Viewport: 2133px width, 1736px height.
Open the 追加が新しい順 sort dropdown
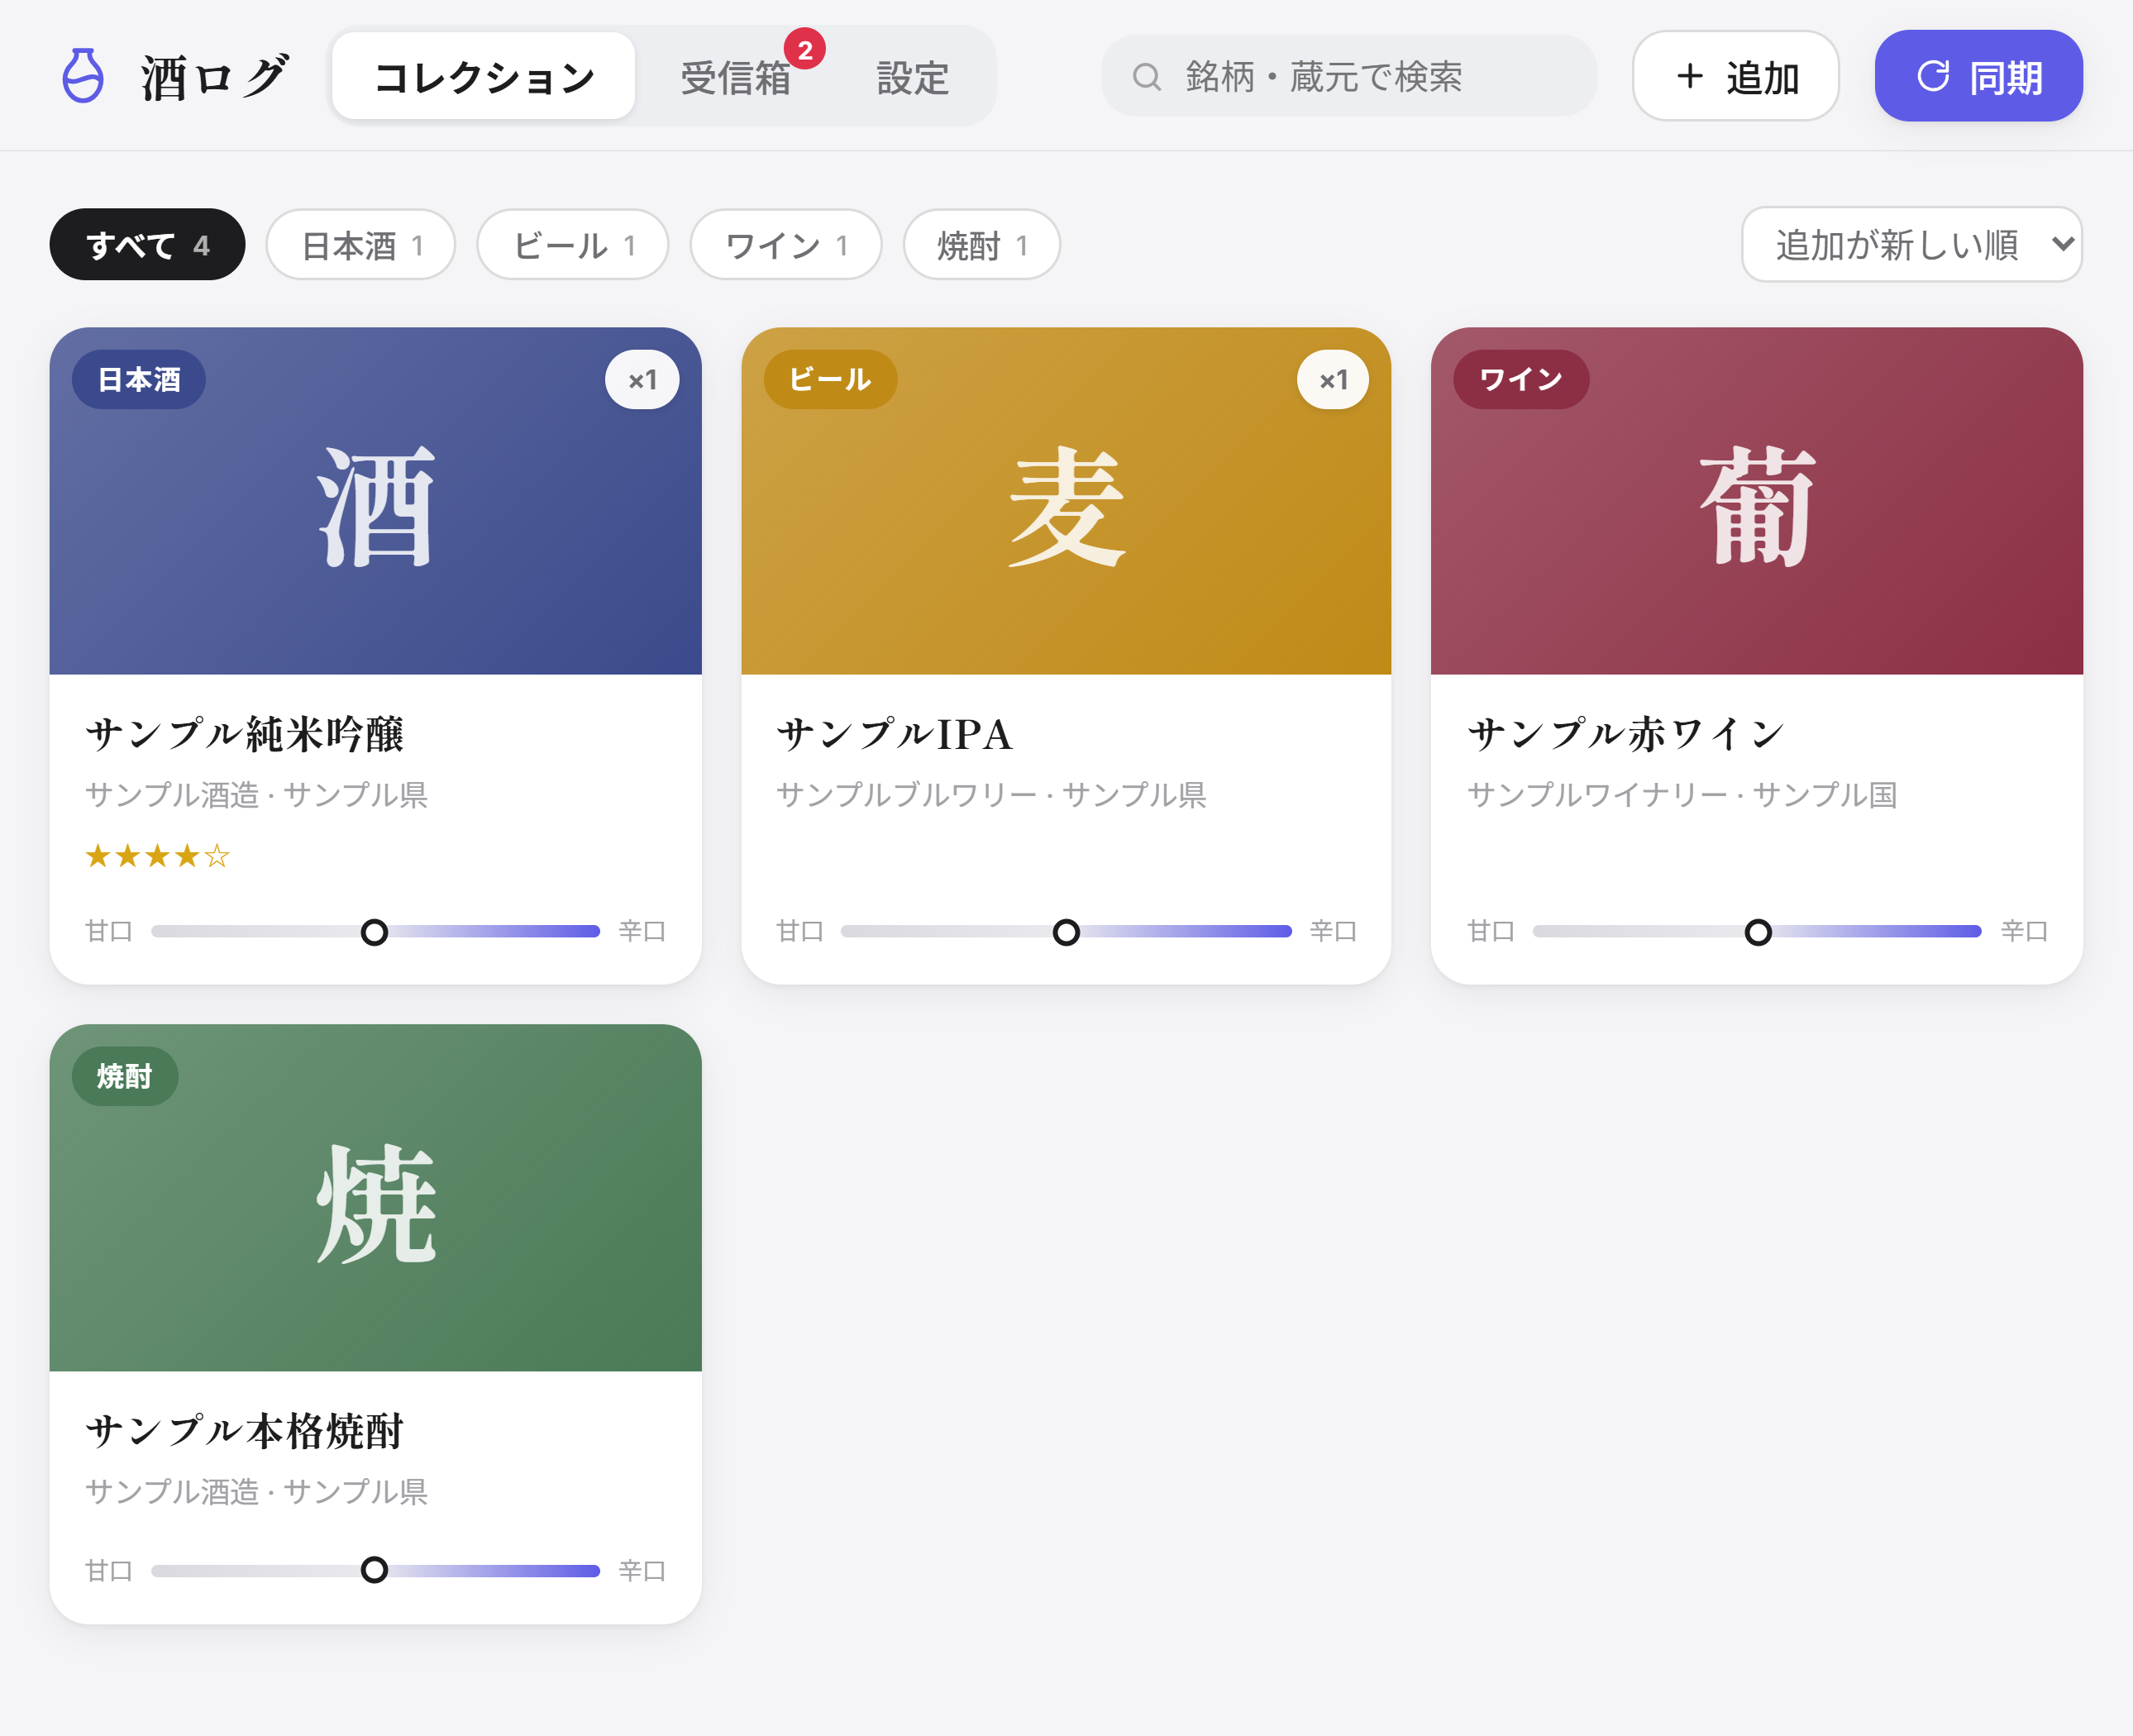click(x=1912, y=245)
